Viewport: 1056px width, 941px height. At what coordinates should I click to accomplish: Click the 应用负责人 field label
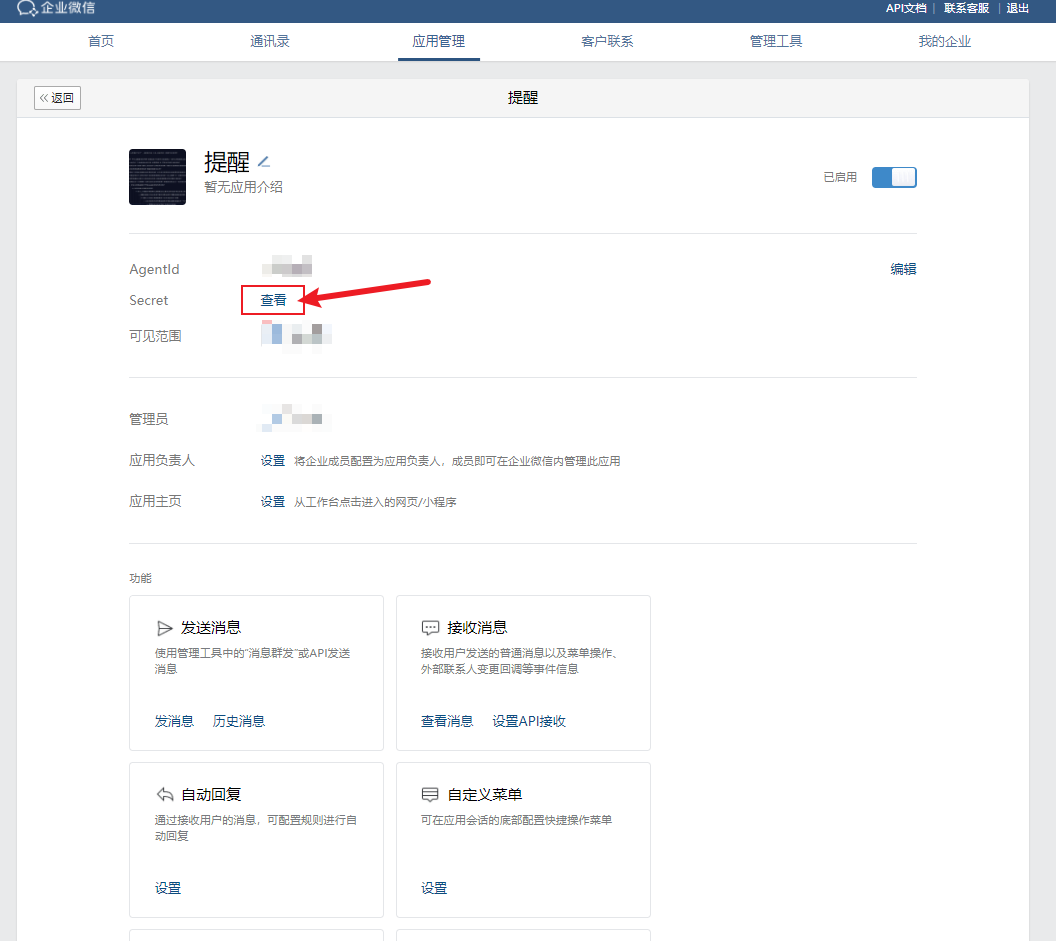coord(162,460)
